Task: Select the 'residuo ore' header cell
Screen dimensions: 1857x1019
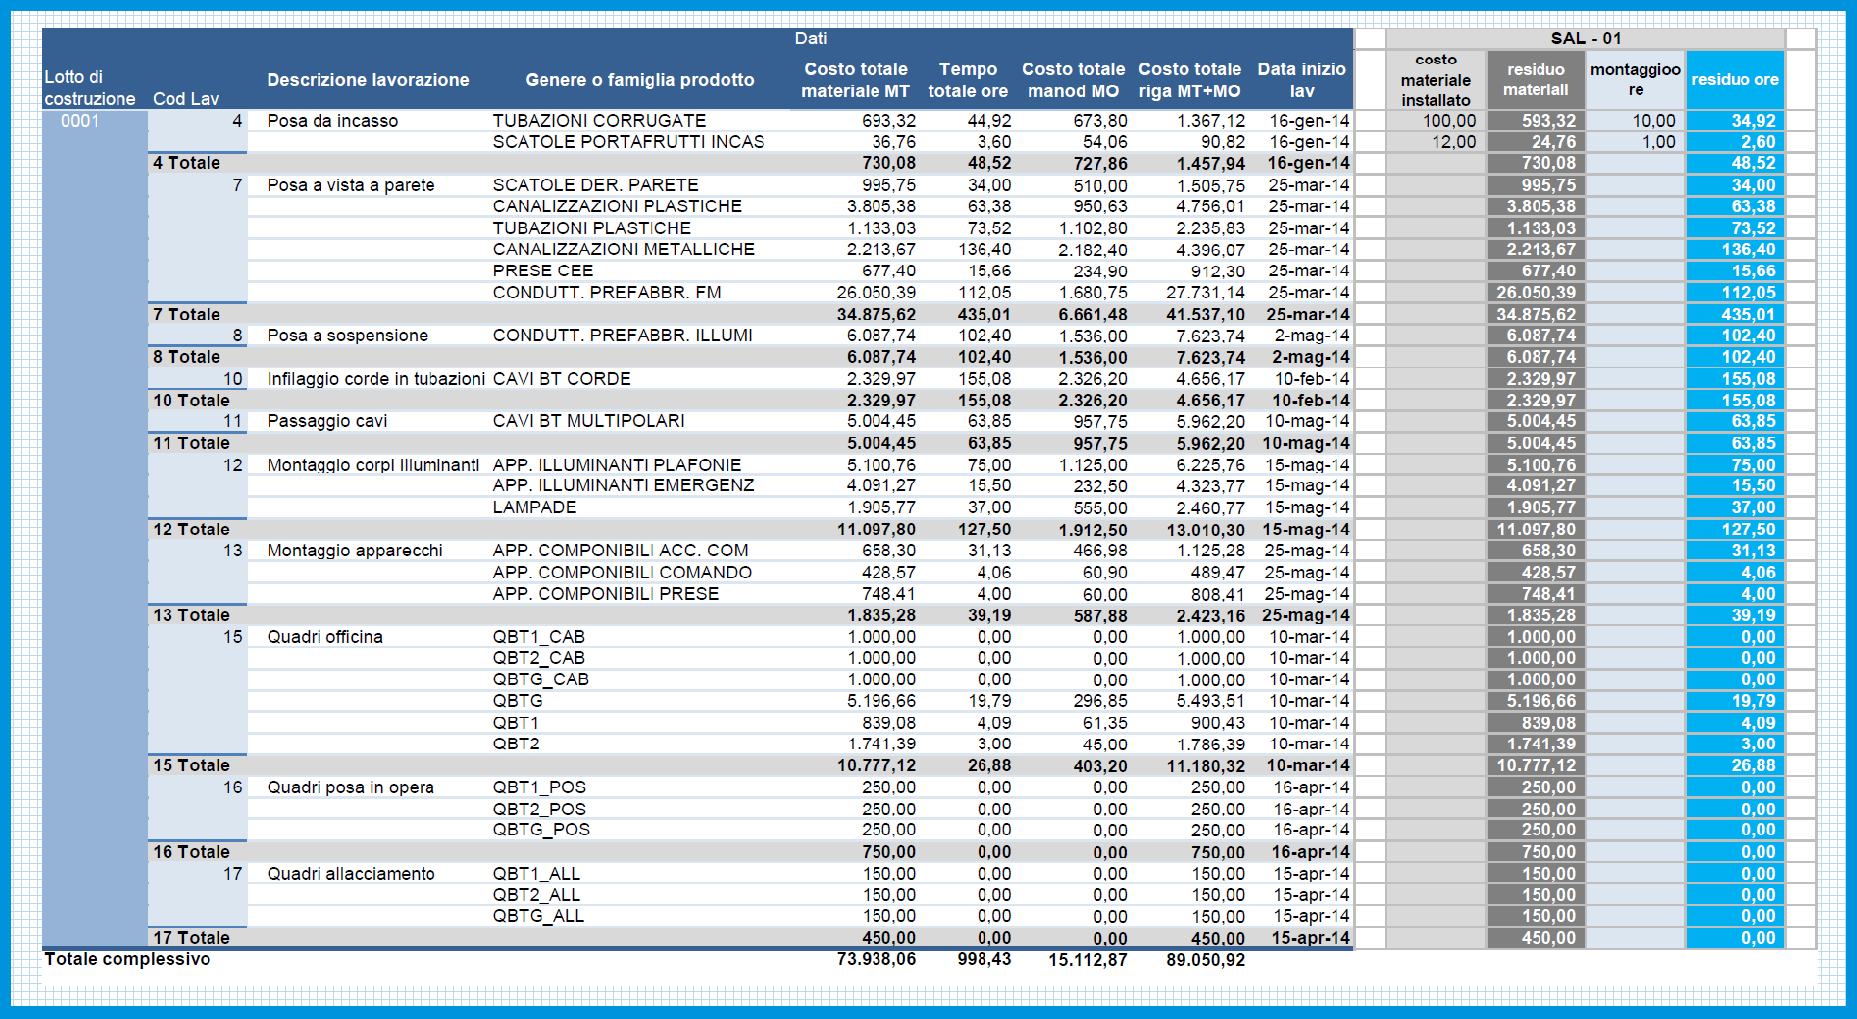Action: (x=1735, y=80)
